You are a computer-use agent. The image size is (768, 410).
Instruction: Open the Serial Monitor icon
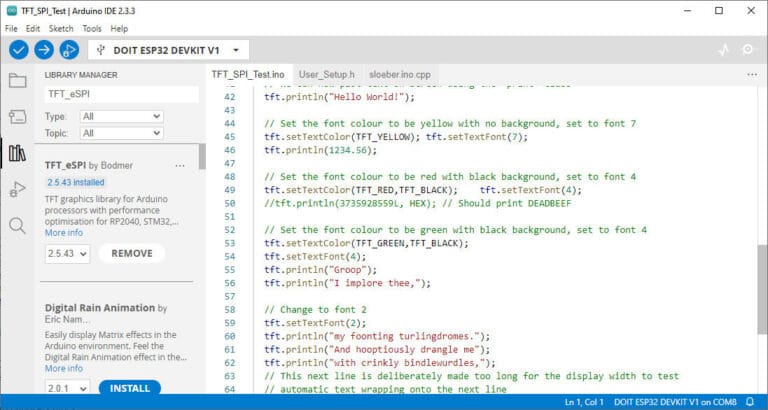pyautogui.click(x=747, y=49)
